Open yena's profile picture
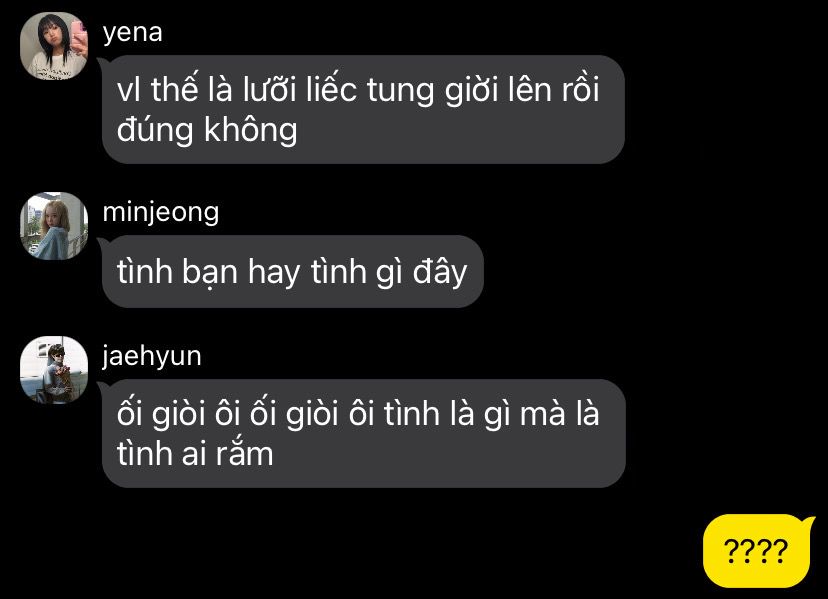The height and width of the screenshot is (599, 828). point(54,46)
